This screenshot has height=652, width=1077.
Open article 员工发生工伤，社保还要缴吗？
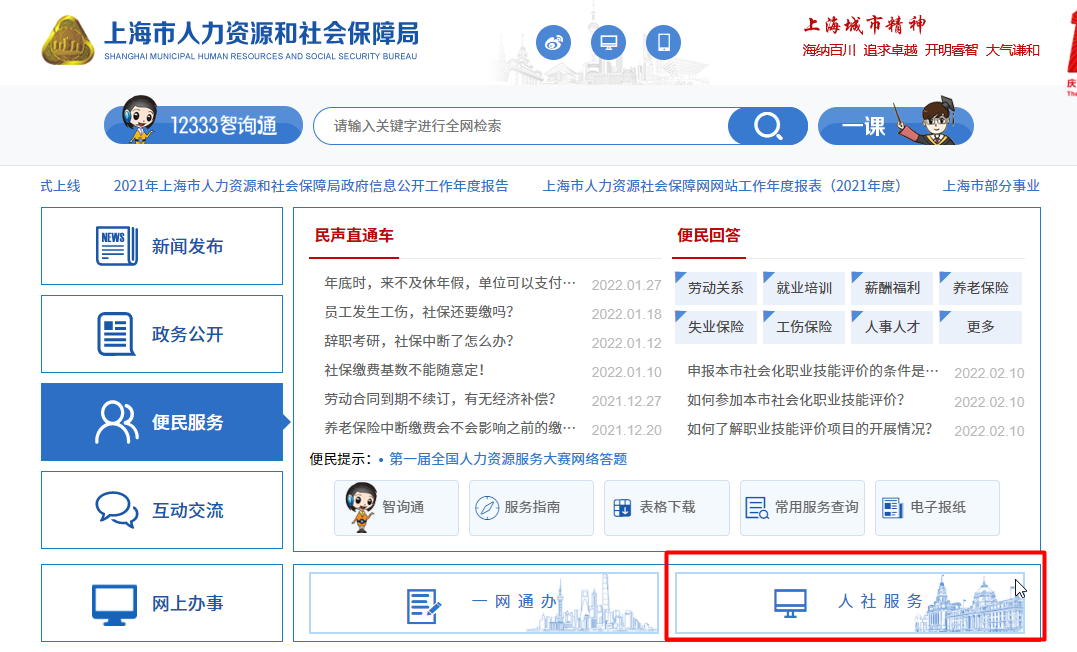tap(419, 312)
